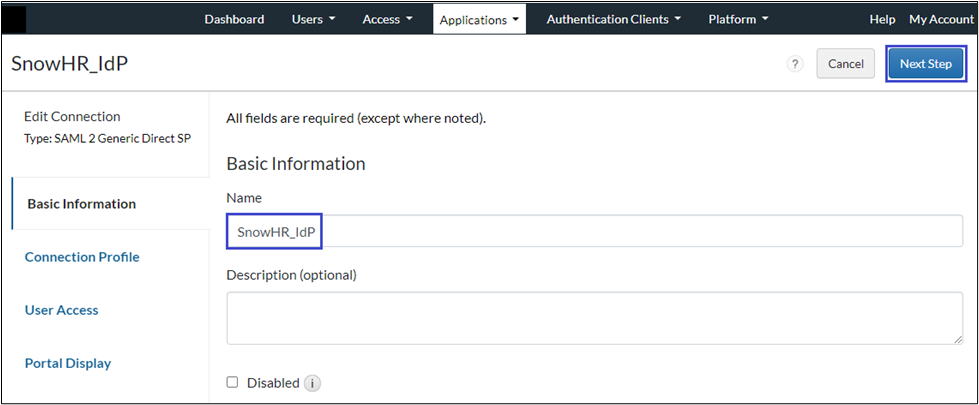Switch to the Connection Profile section
Image resolution: width=979 pixels, height=405 pixels.
coord(82,257)
